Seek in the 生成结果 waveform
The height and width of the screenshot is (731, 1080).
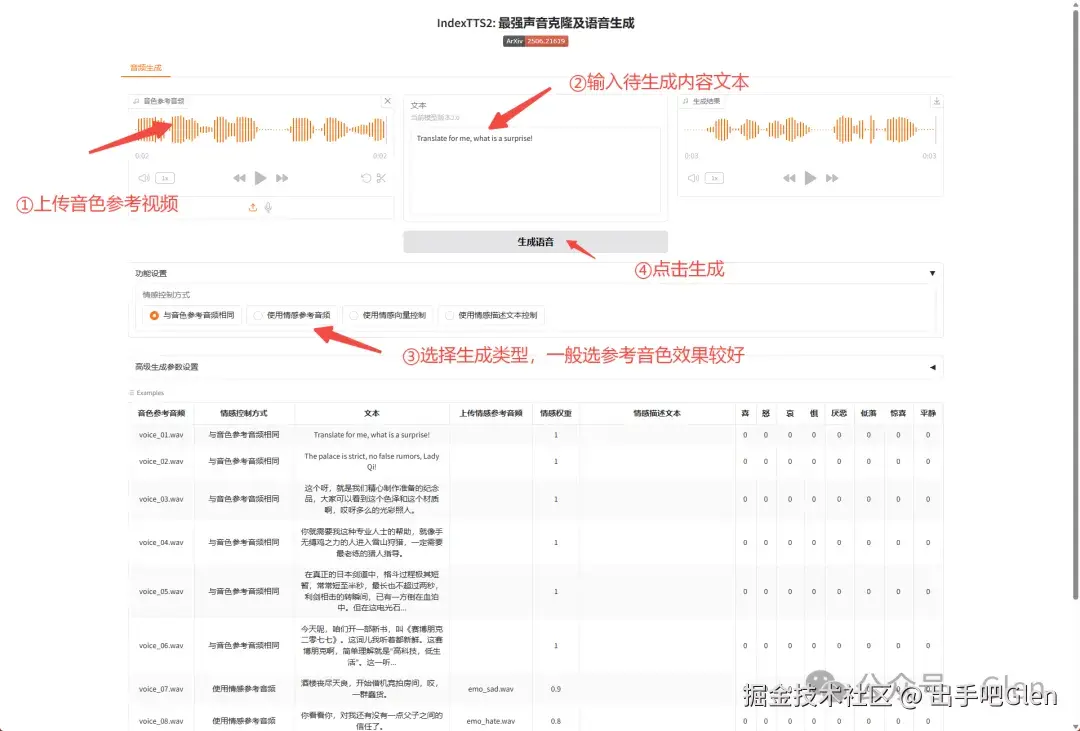[x=810, y=130]
